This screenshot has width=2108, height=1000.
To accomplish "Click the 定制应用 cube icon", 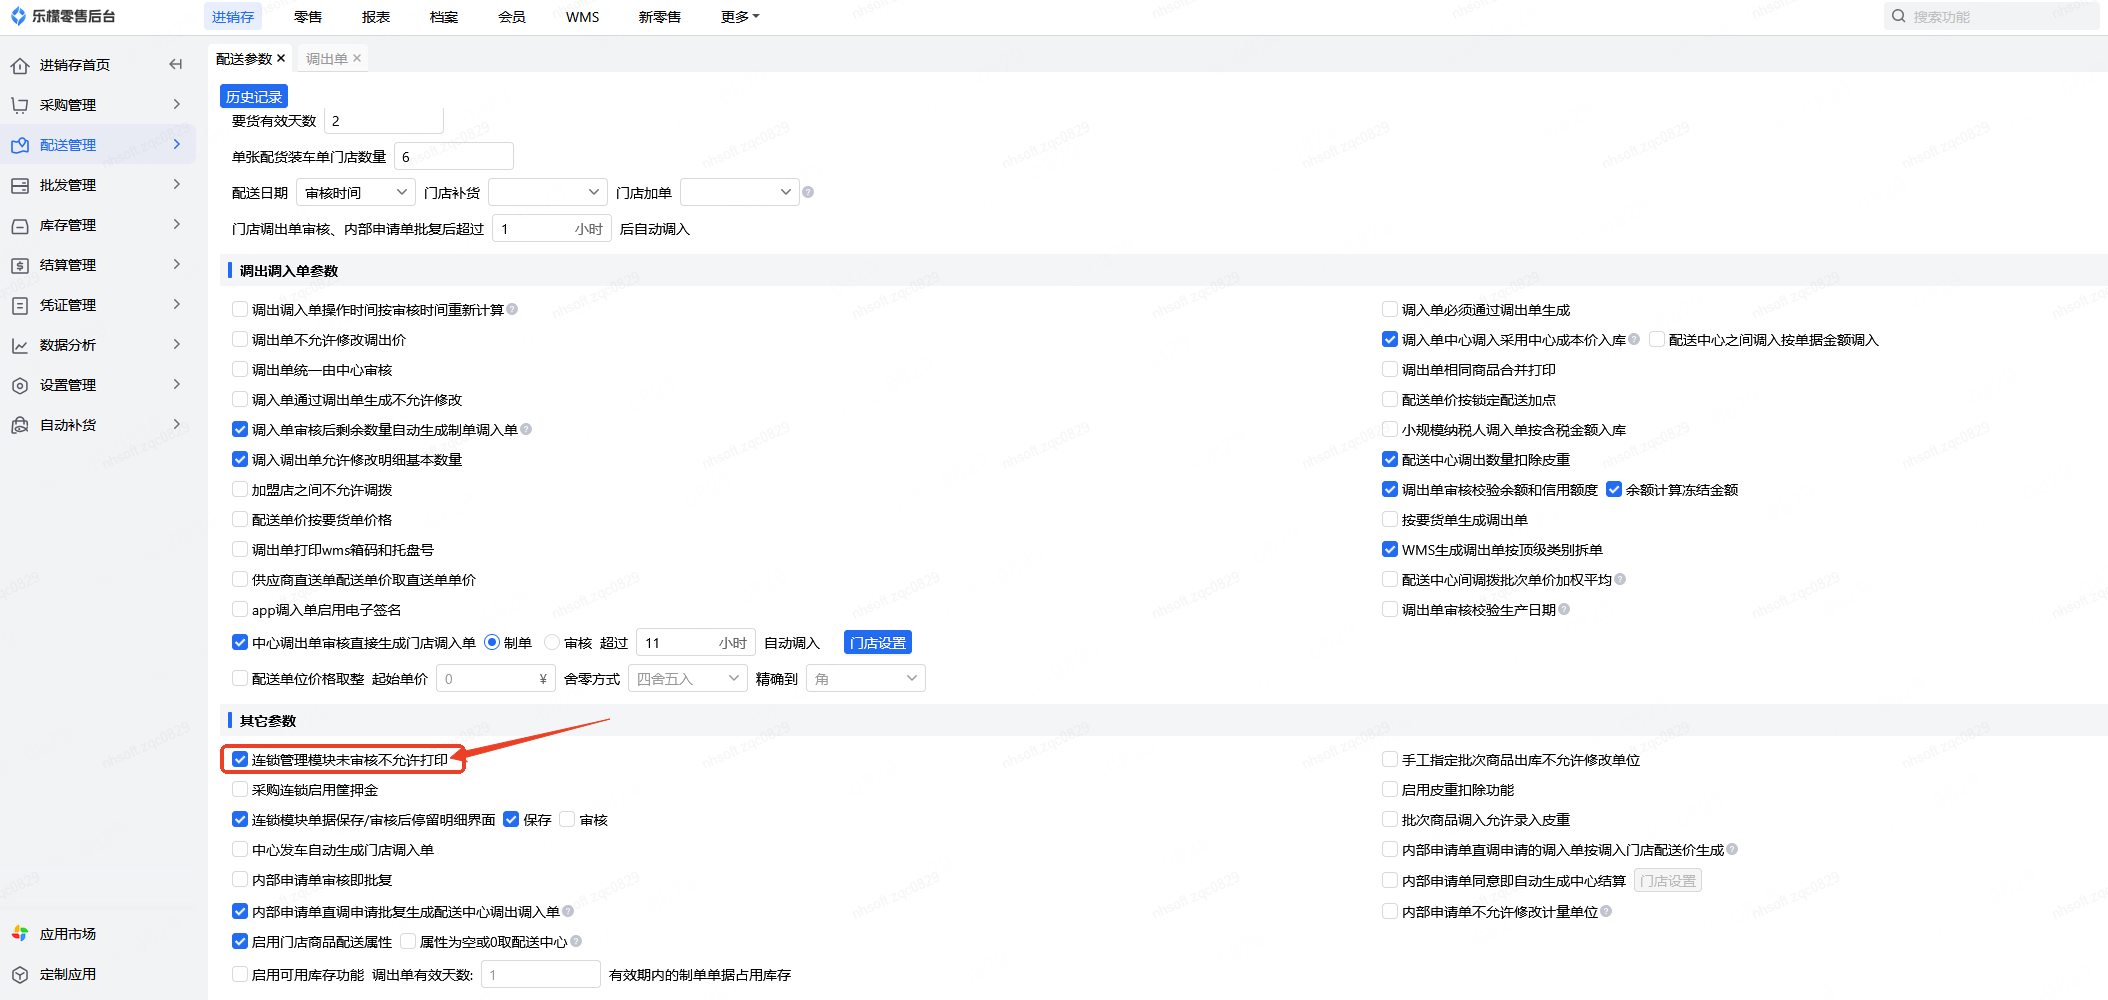I will [20, 974].
